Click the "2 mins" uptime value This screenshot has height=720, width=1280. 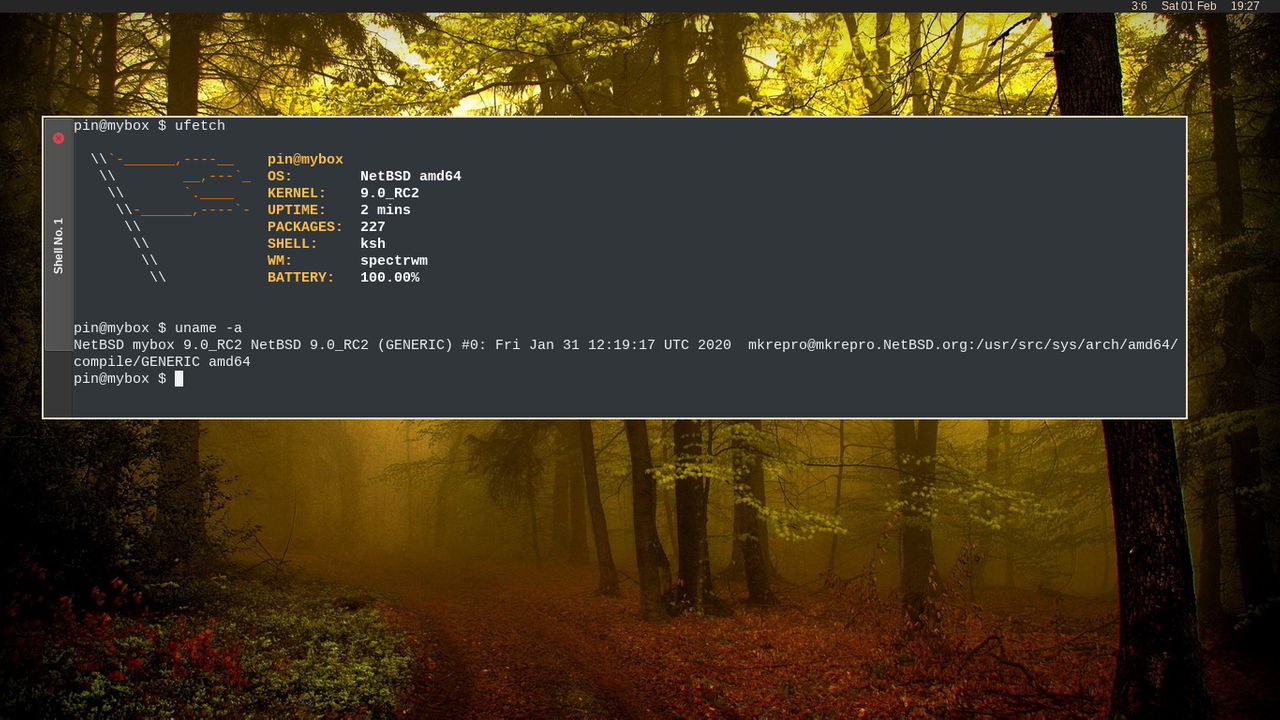(x=386, y=211)
